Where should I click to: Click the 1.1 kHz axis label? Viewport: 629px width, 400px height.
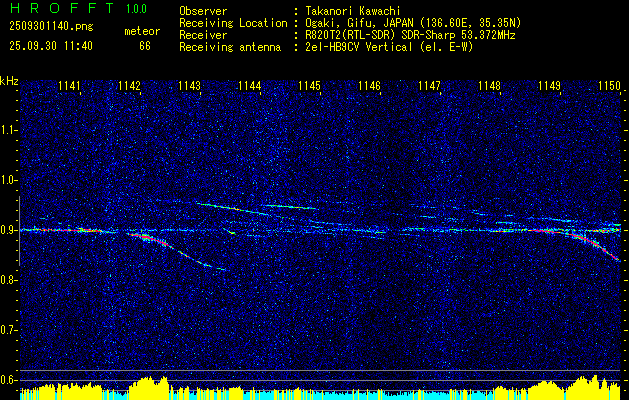pos(9,130)
